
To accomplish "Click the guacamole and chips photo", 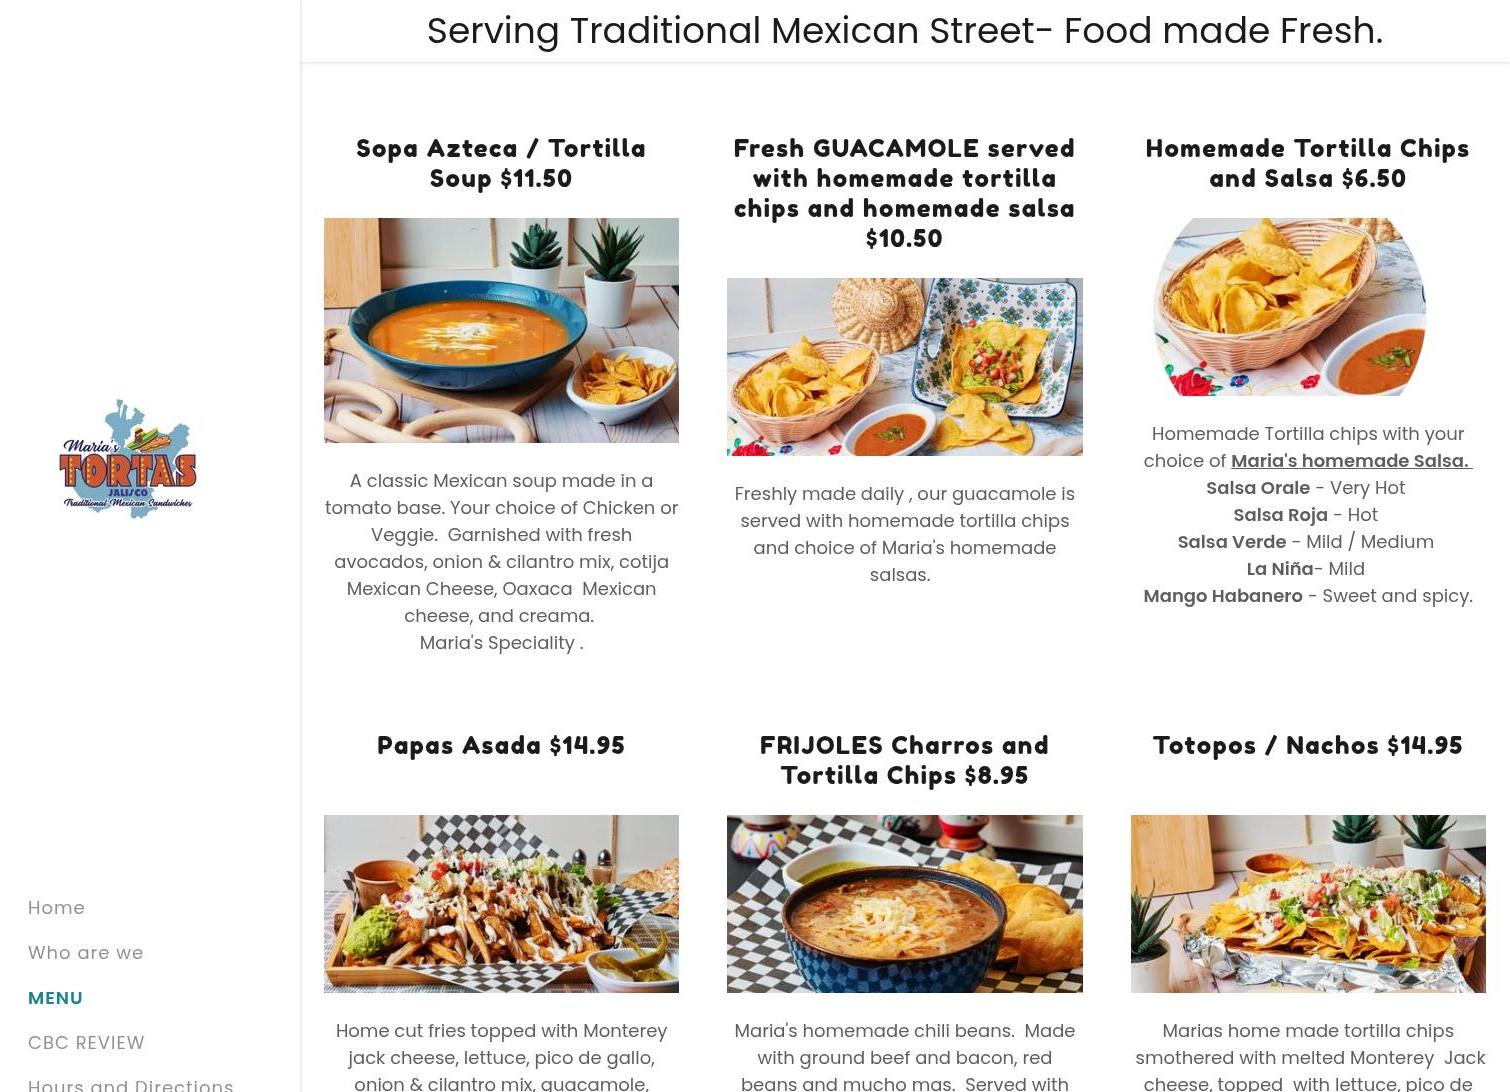I will [x=905, y=367].
